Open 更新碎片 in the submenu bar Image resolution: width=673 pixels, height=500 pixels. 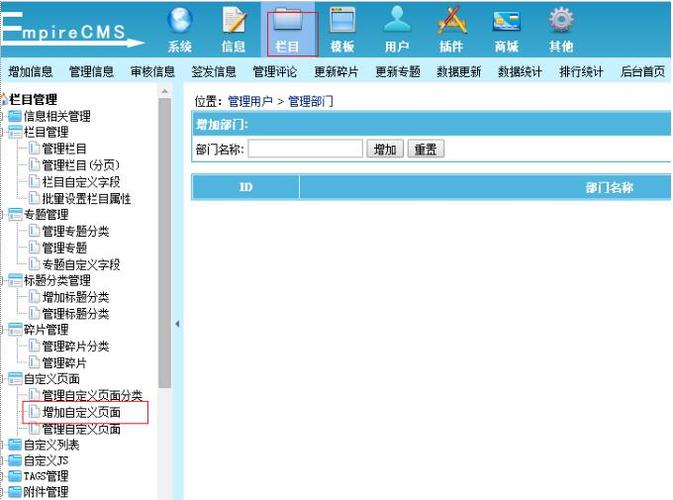pyautogui.click(x=336, y=71)
